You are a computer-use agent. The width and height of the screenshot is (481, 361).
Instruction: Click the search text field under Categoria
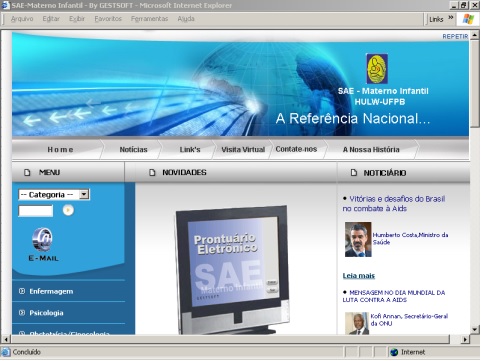[x=36, y=211]
